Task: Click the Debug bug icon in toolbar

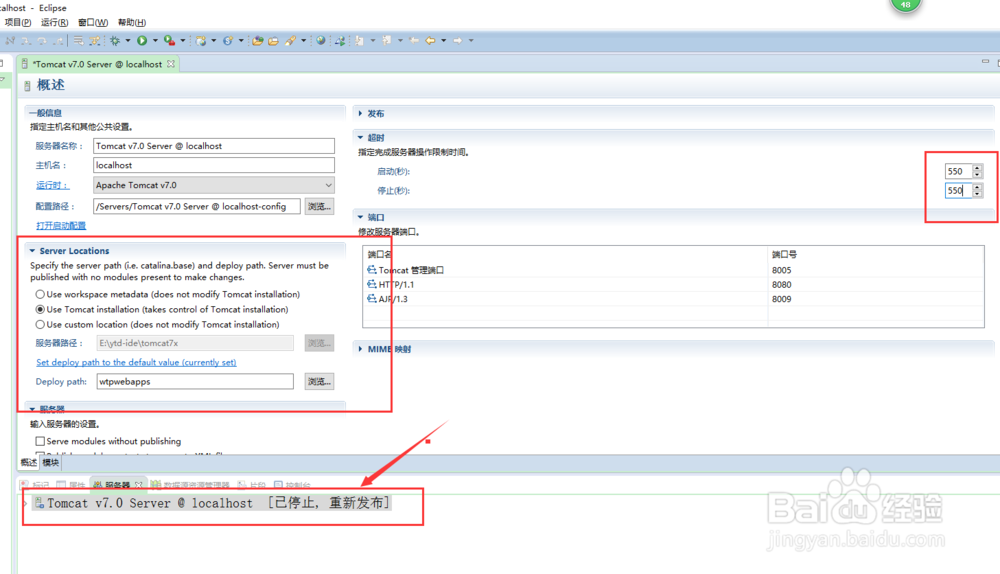Action: click(x=115, y=41)
